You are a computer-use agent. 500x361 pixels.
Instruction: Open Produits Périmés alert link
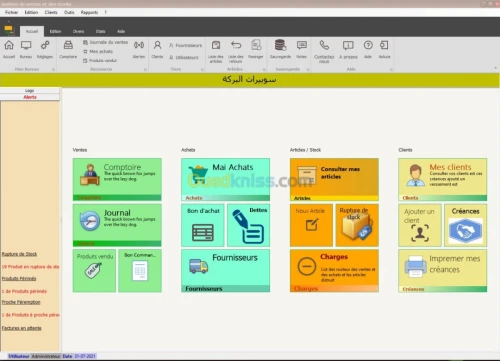pyautogui.click(x=19, y=278)
